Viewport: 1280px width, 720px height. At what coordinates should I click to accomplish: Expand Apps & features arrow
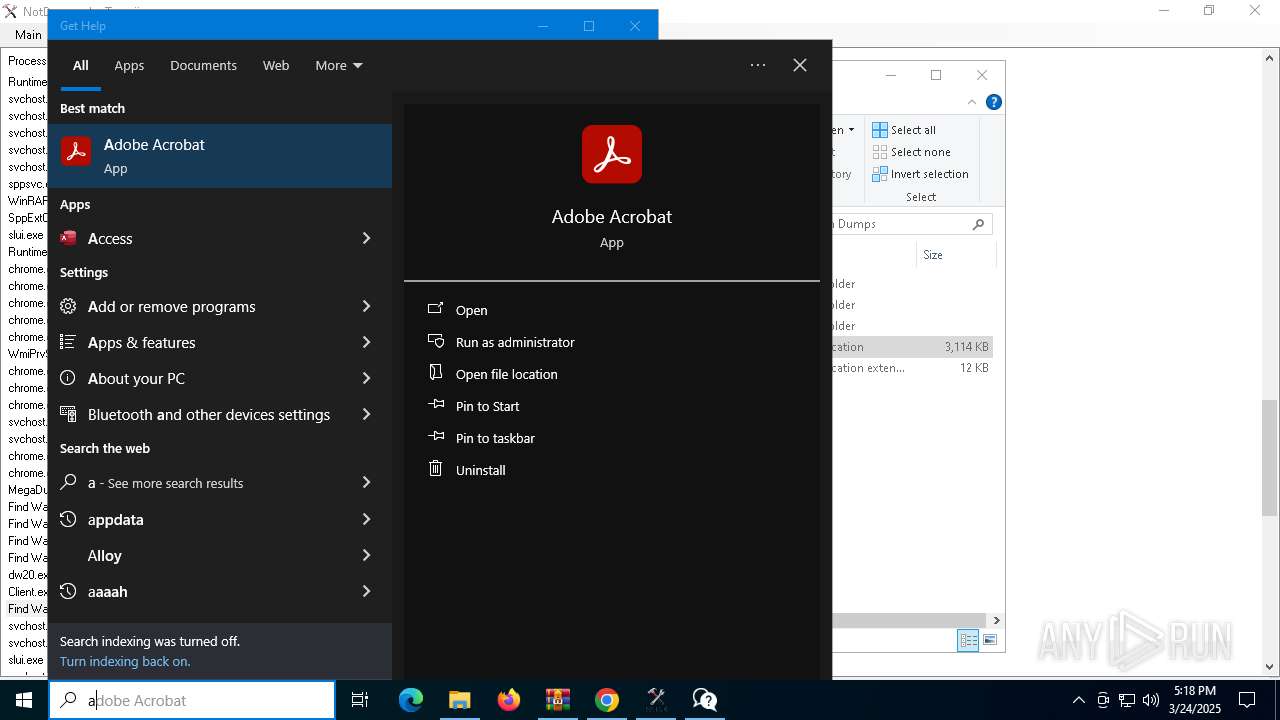point(366,342)
